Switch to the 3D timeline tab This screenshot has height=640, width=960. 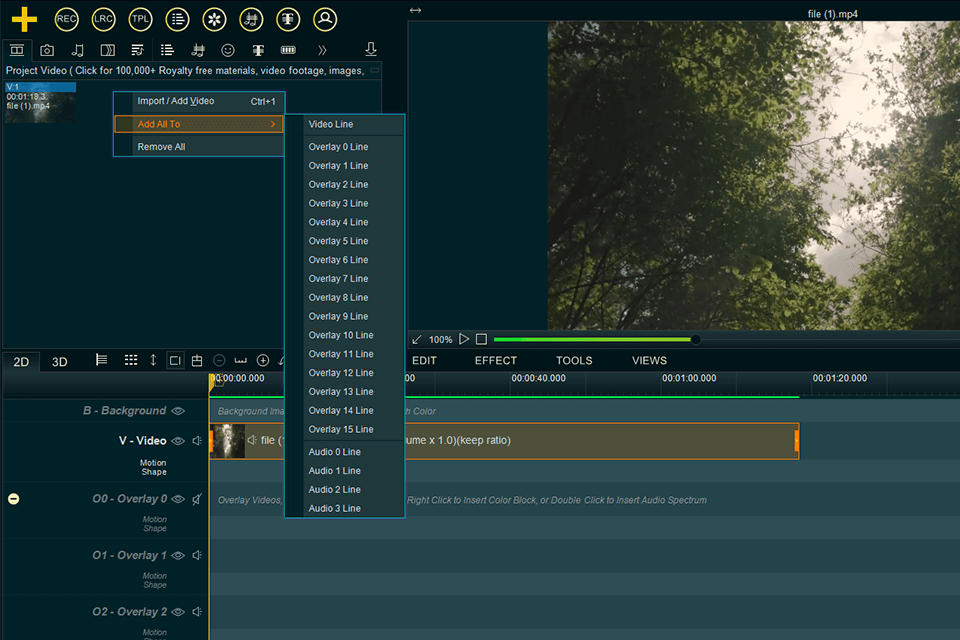pyautogui.click(x=59, y=362)
